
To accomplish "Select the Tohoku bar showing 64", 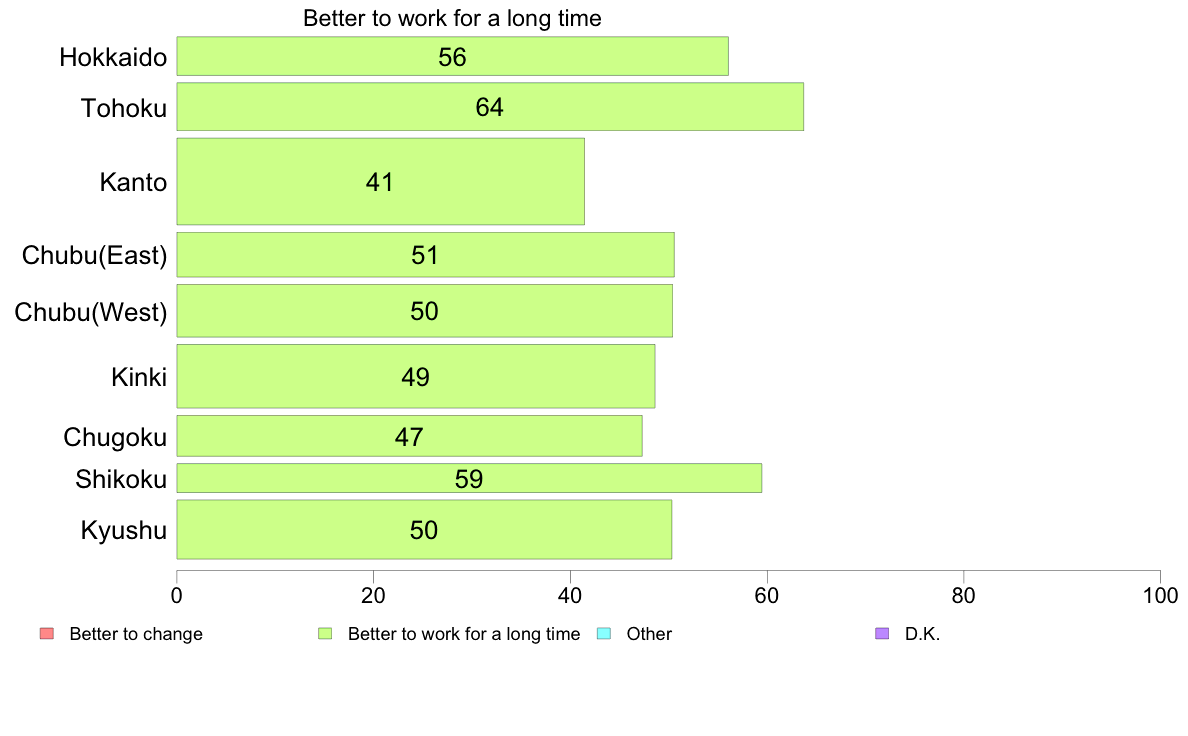I will tap(490, 107).
